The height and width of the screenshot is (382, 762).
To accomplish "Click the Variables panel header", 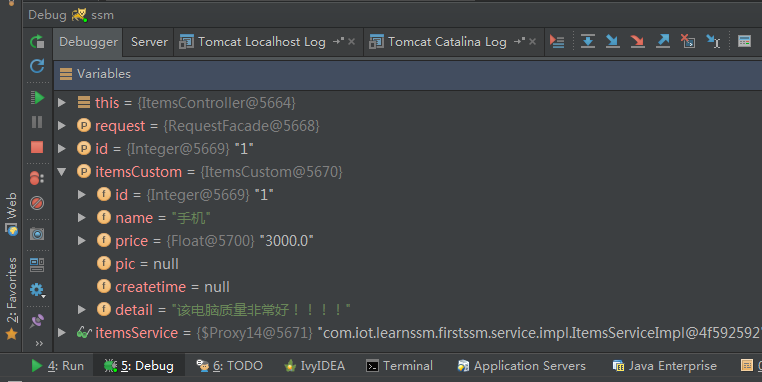I will (x=408, y=74).
